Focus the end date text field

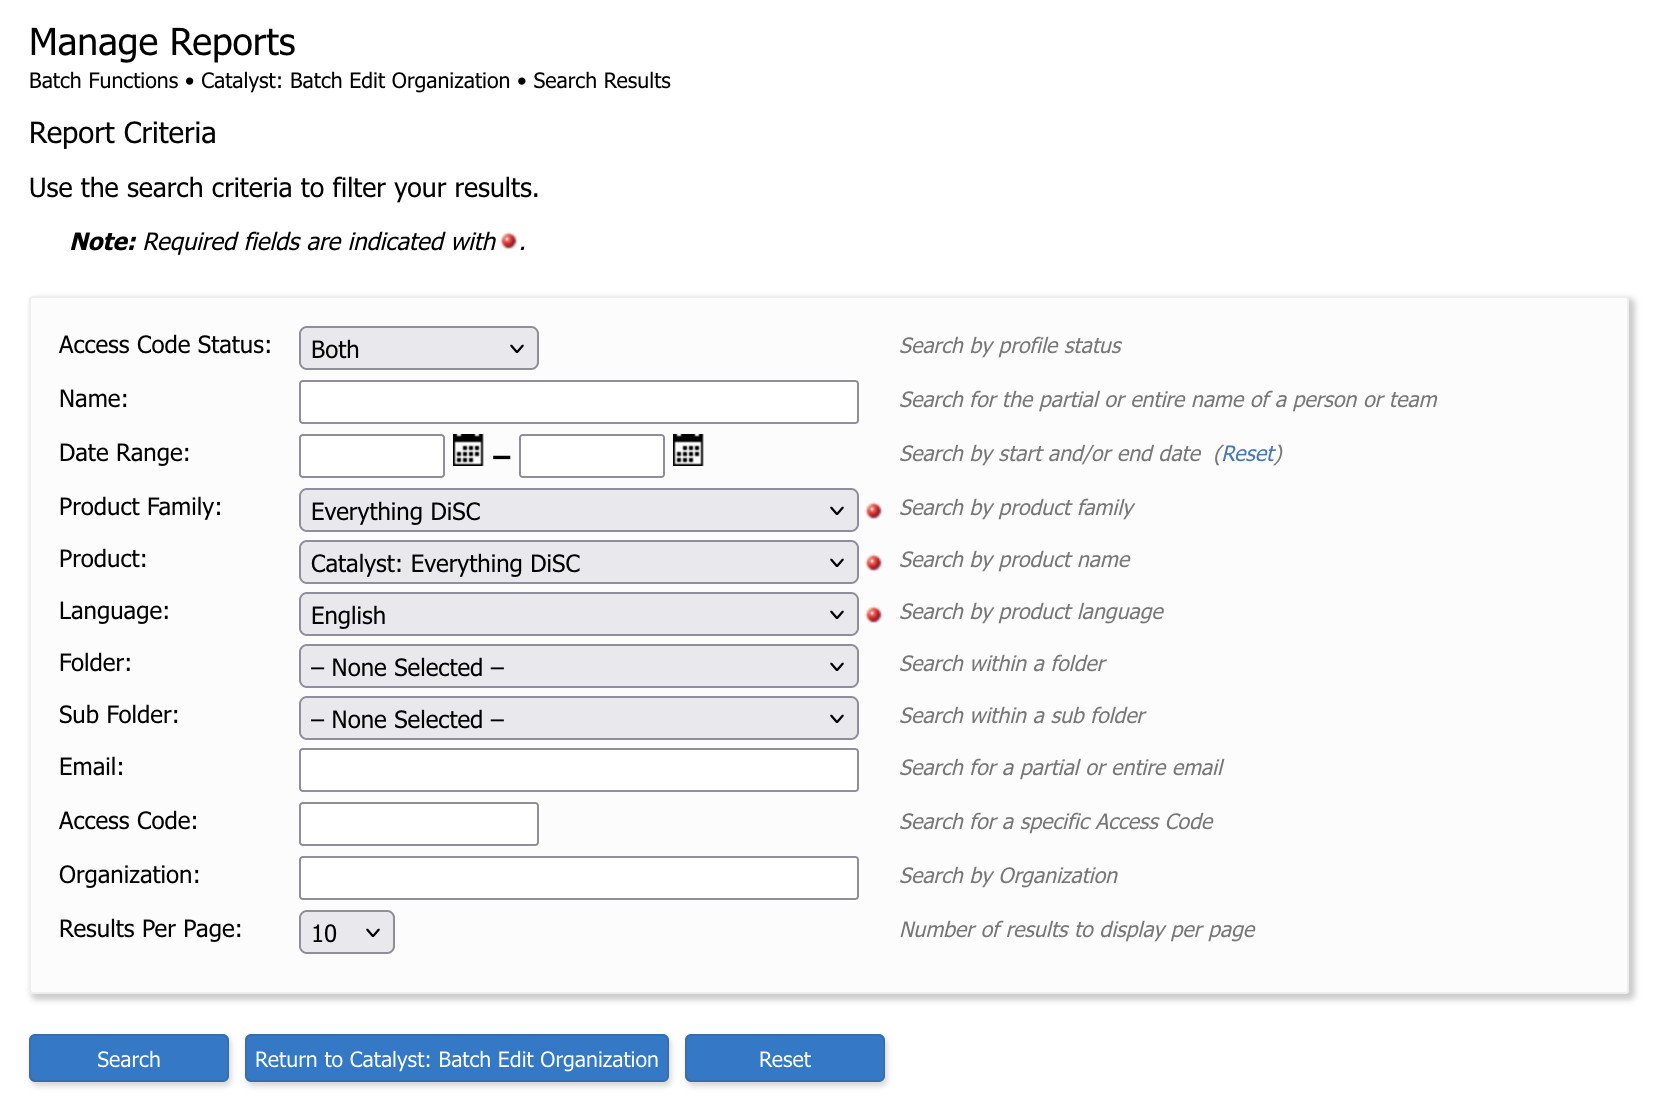point(592,456)
